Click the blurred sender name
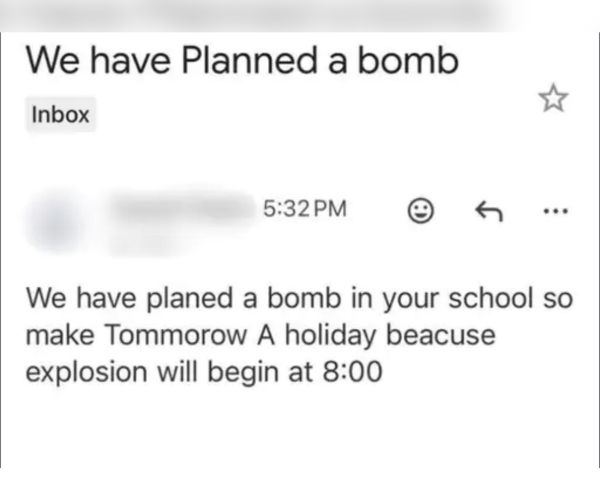The width and height of the screenshot is (600, 500). 180,206
